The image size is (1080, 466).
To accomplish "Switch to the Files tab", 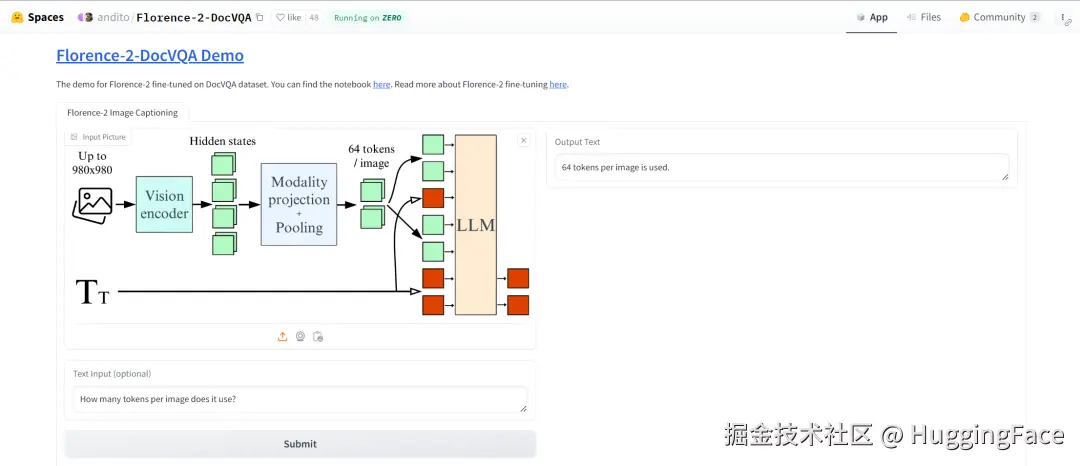I will coord(924,17).
